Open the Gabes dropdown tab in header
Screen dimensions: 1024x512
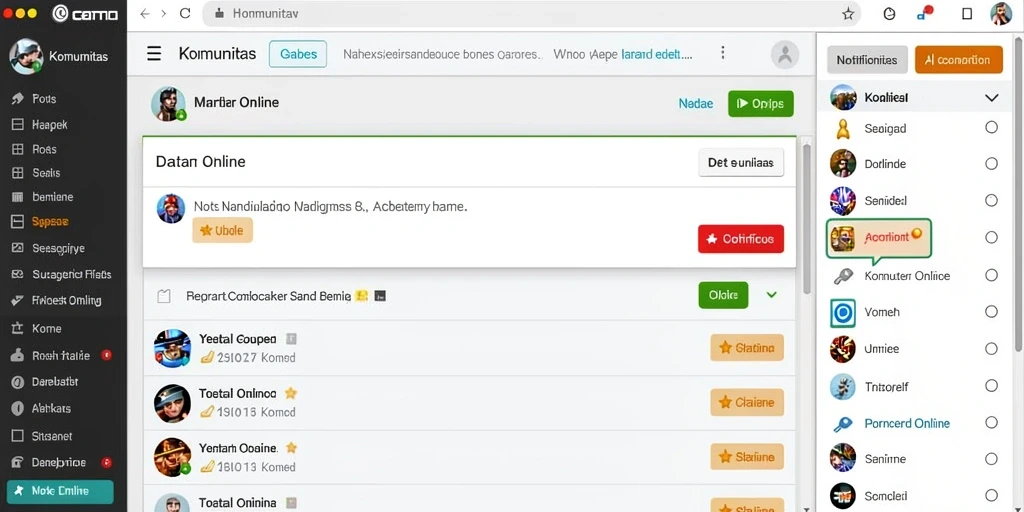(x=298, y=54)
